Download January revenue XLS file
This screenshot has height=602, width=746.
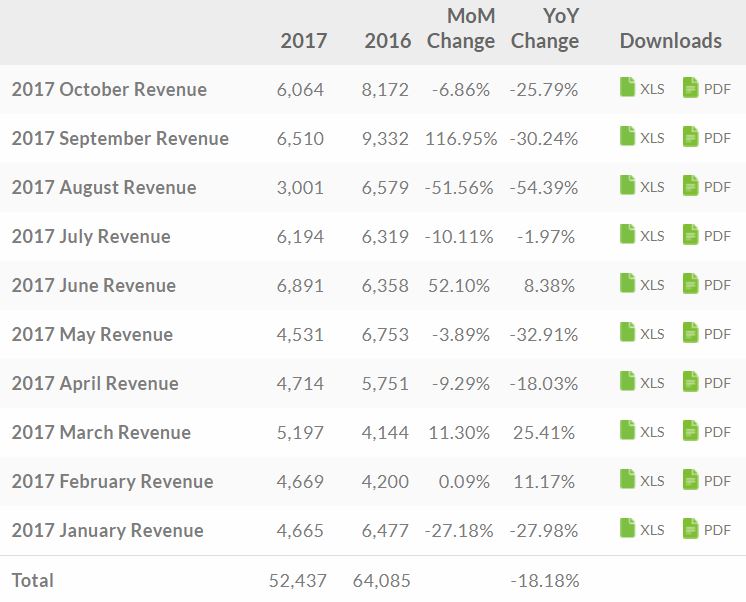pyautogui.click(x=642, y=529)
